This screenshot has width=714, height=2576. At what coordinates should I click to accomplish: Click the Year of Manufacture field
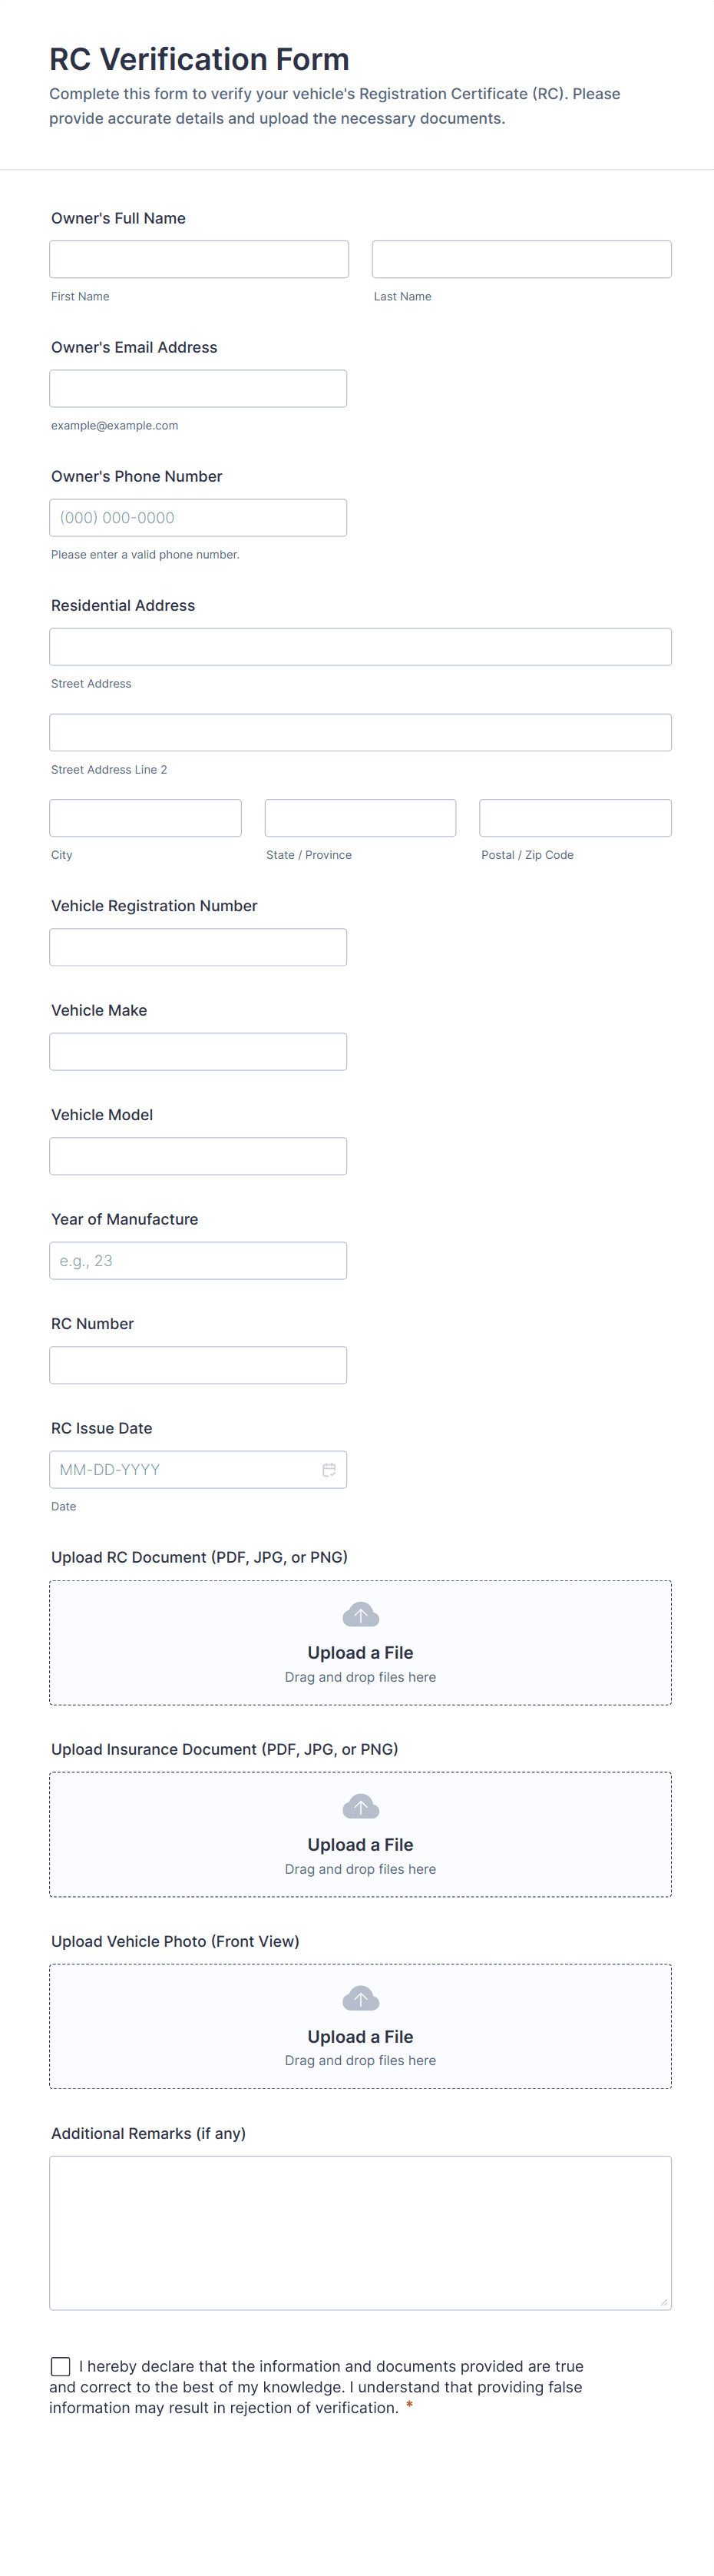point(198,1260)
